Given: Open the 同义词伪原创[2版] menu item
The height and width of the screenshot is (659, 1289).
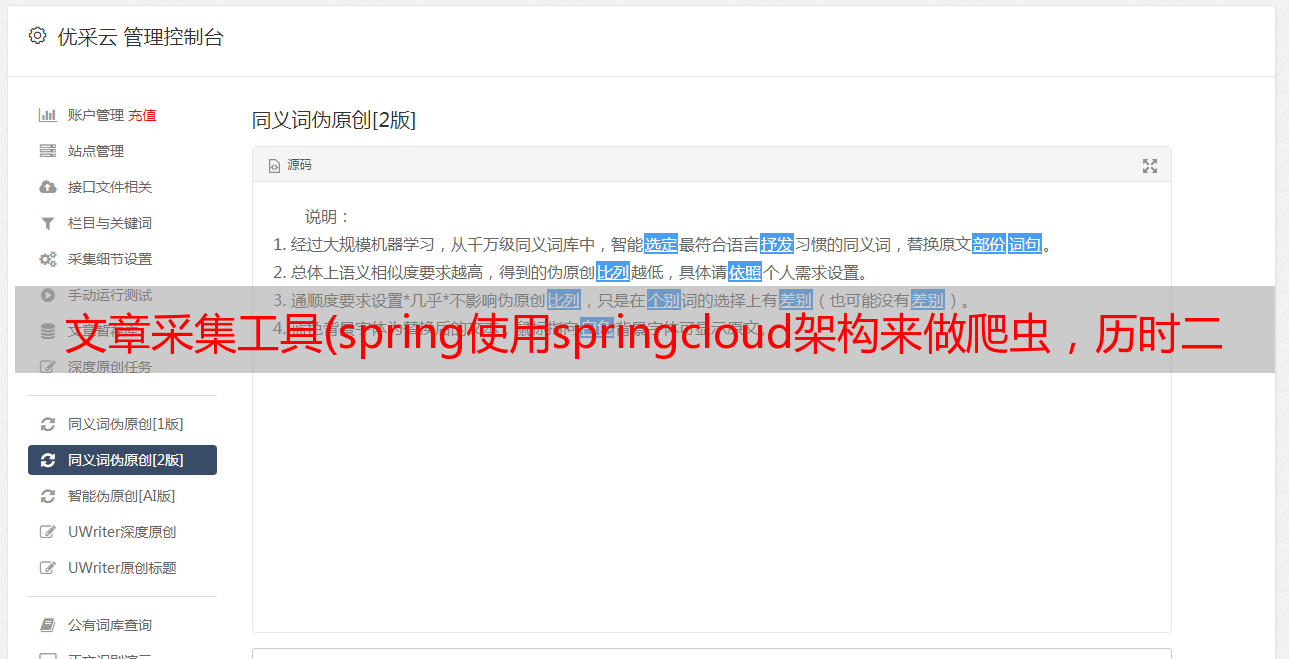Looking at the screenshot, I should [122, 460].
